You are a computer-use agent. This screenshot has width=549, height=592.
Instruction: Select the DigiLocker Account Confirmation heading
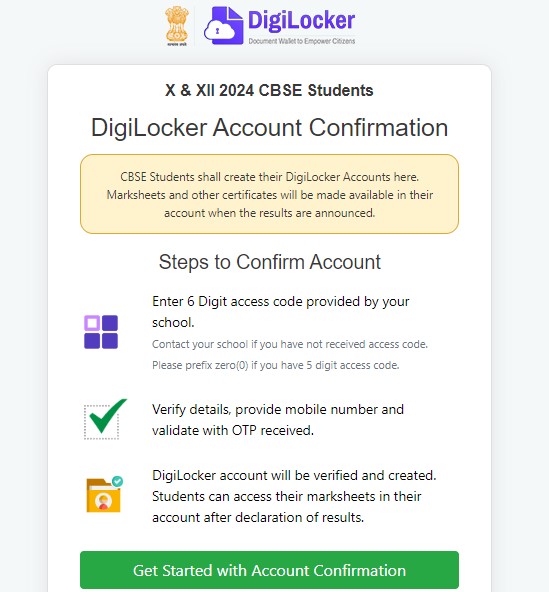(x=269, y=127)
